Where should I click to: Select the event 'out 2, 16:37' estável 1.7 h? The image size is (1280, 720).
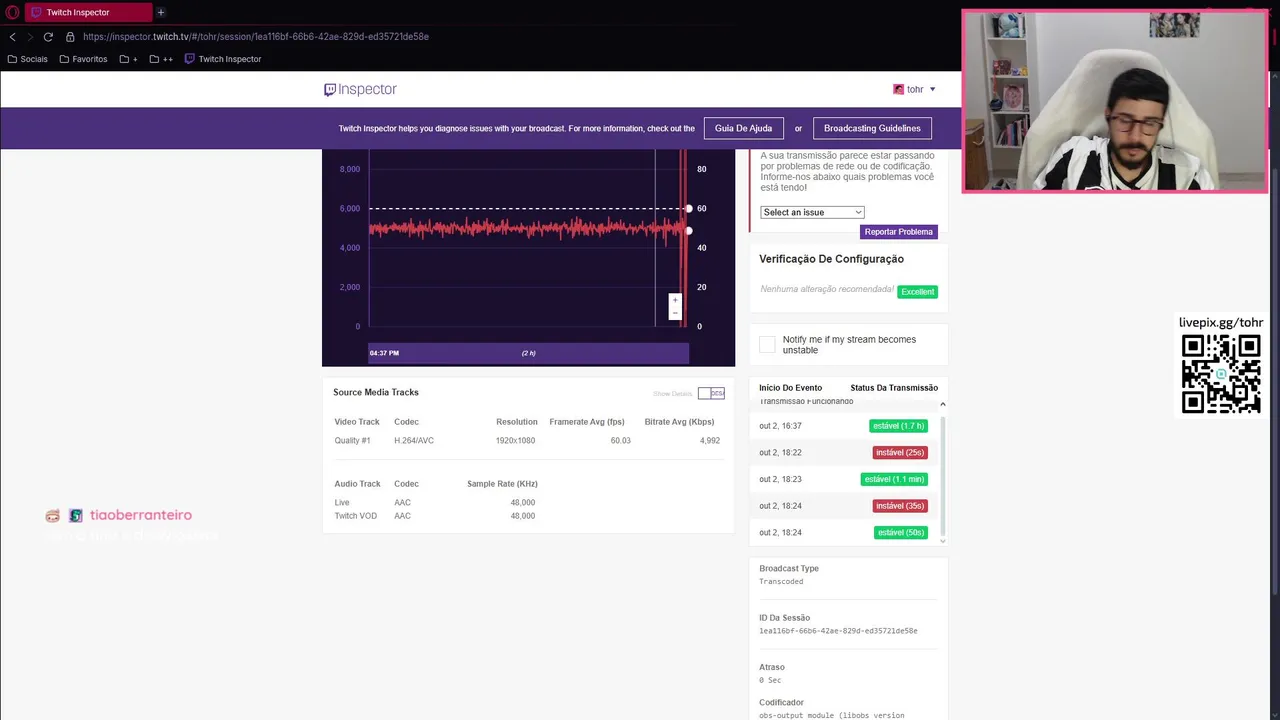(x=843, y=426)
